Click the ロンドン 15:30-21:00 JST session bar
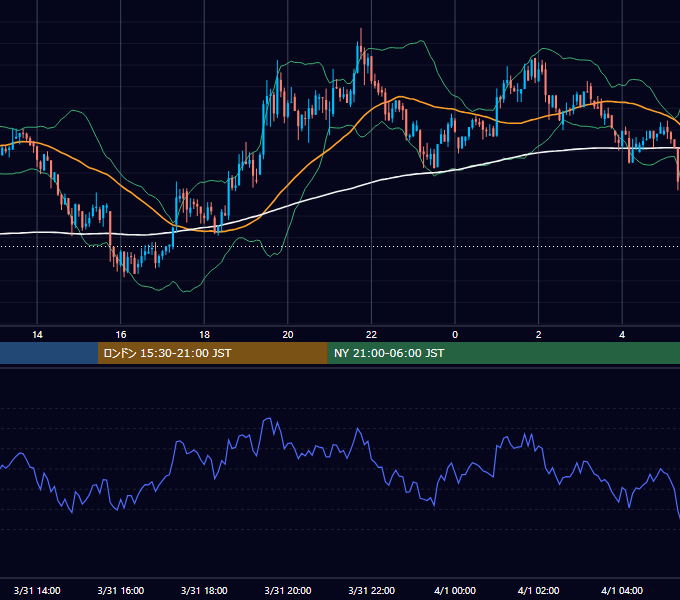This screenshot has width=680, height=600. click(x=212, y=353)
